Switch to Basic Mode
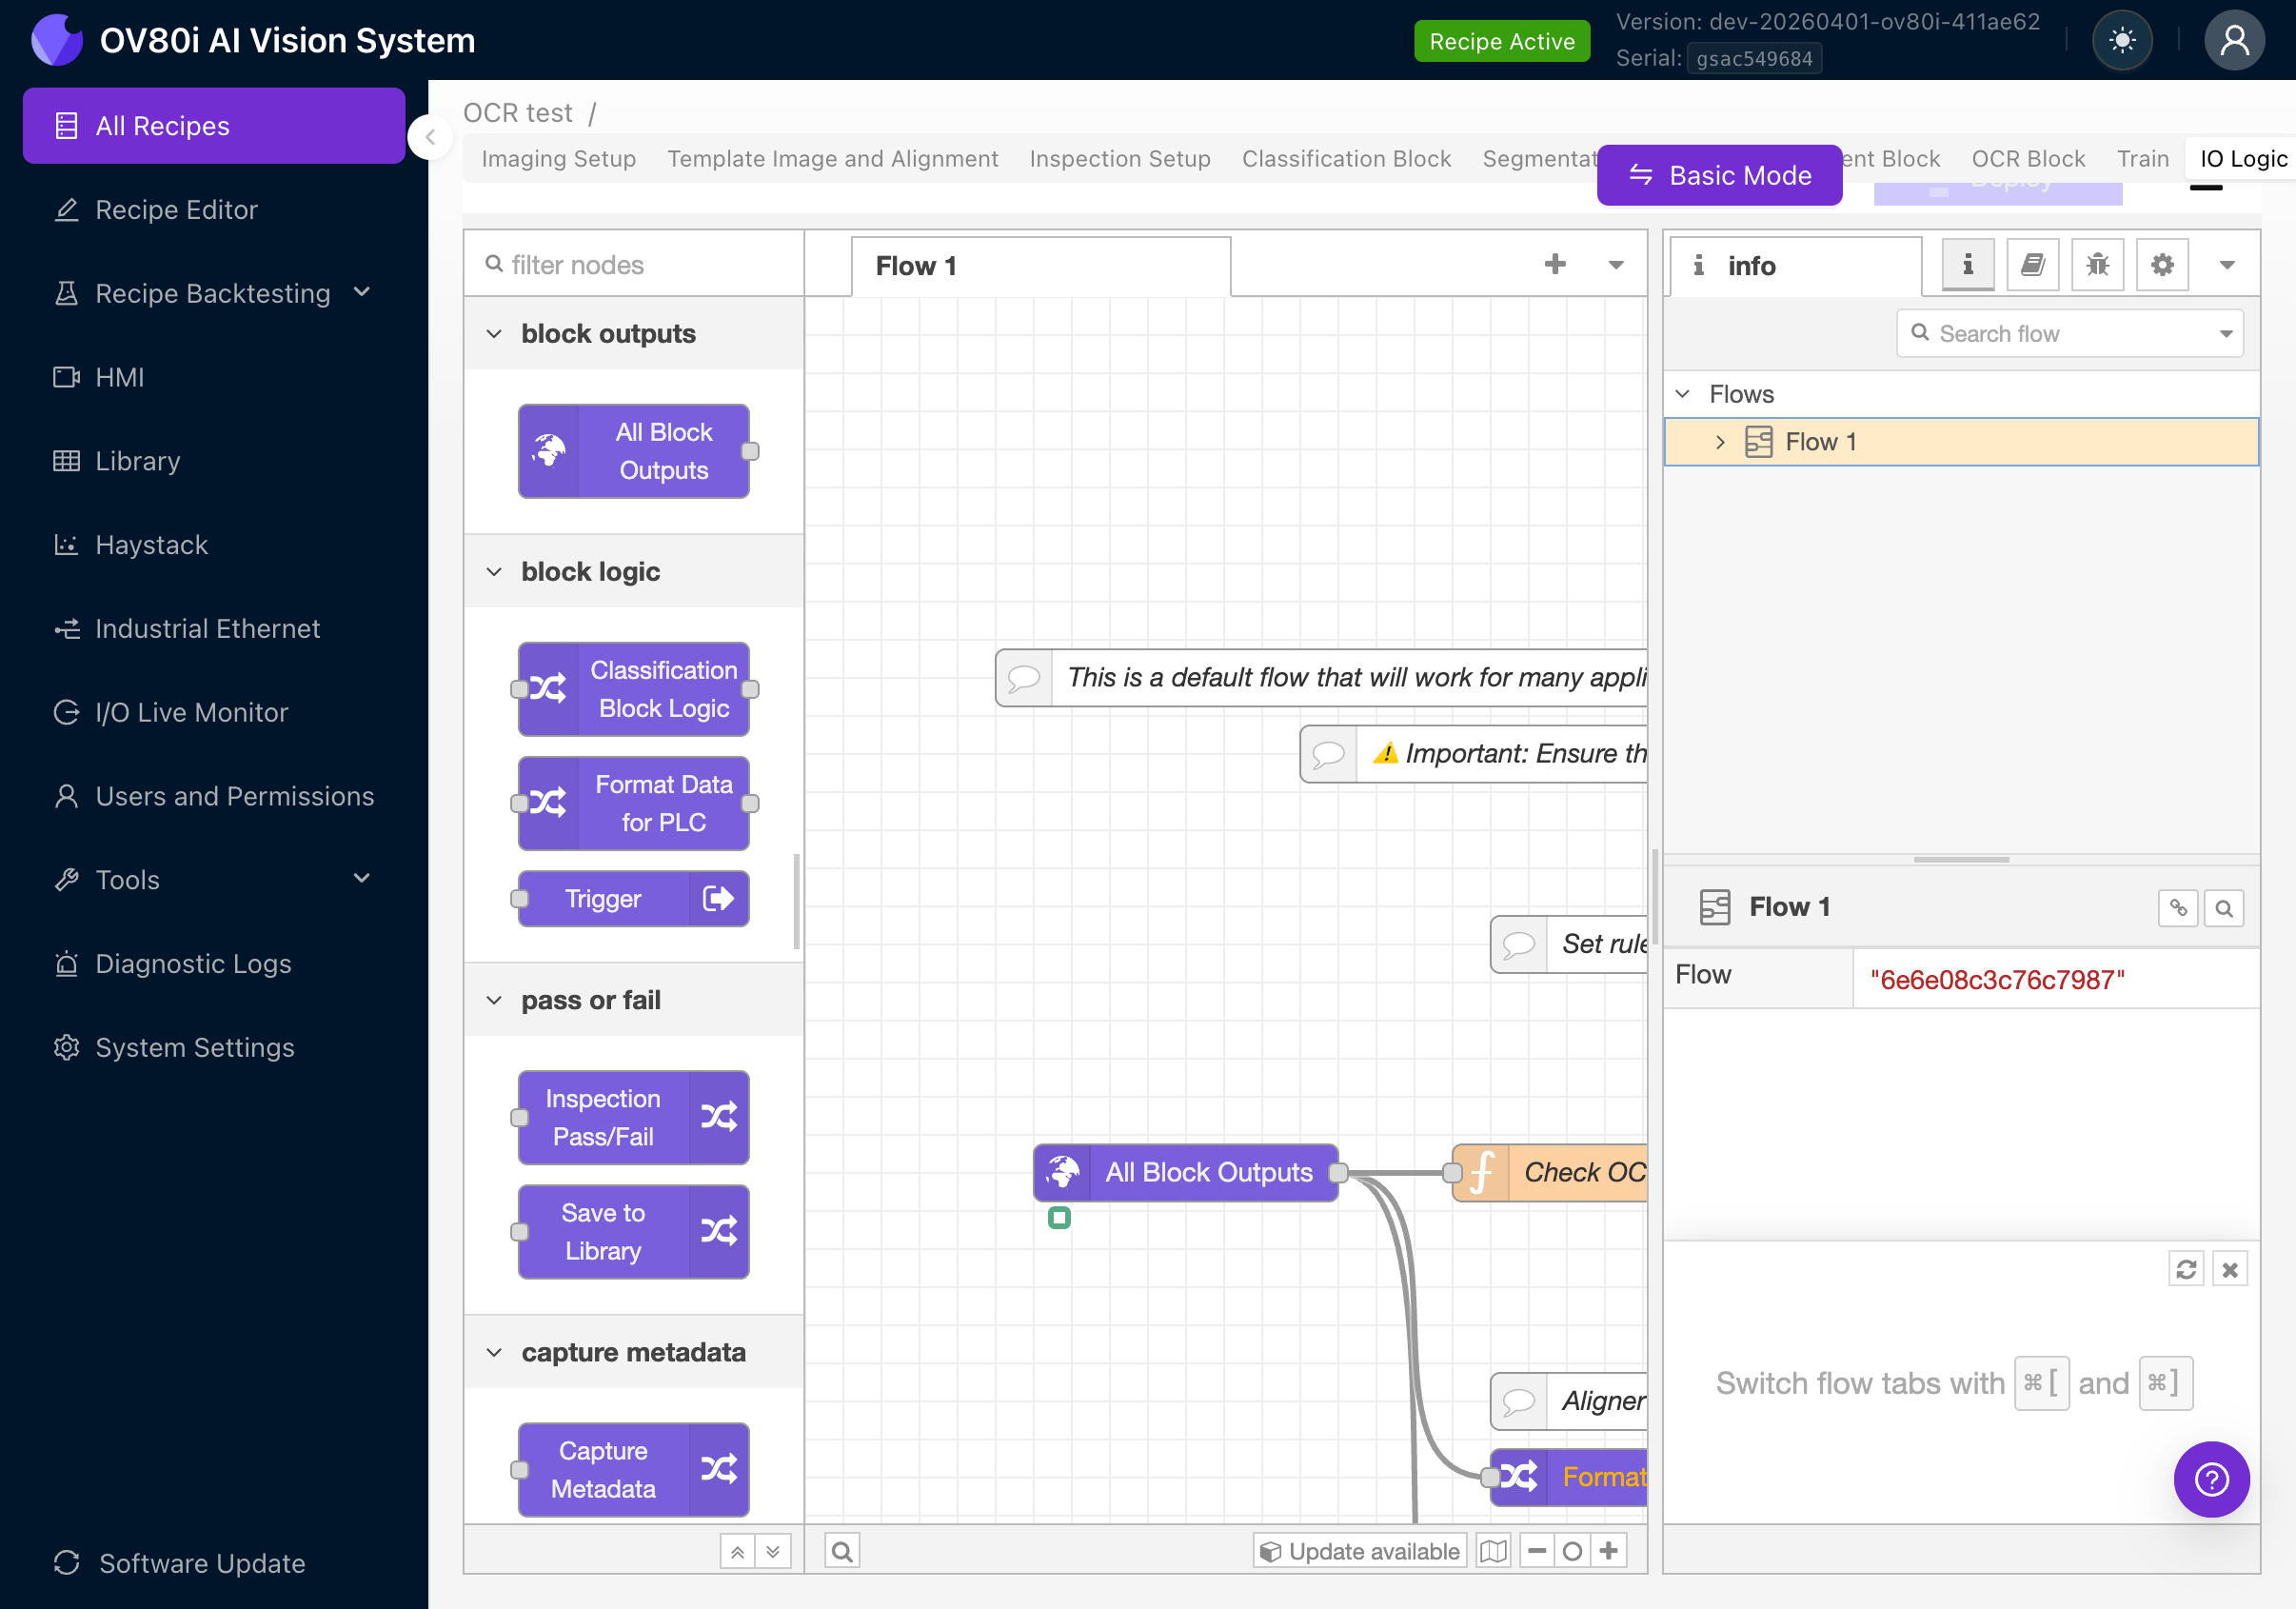The height and width of the screenshot is (1609, 2296). (x=1720, y=175)
